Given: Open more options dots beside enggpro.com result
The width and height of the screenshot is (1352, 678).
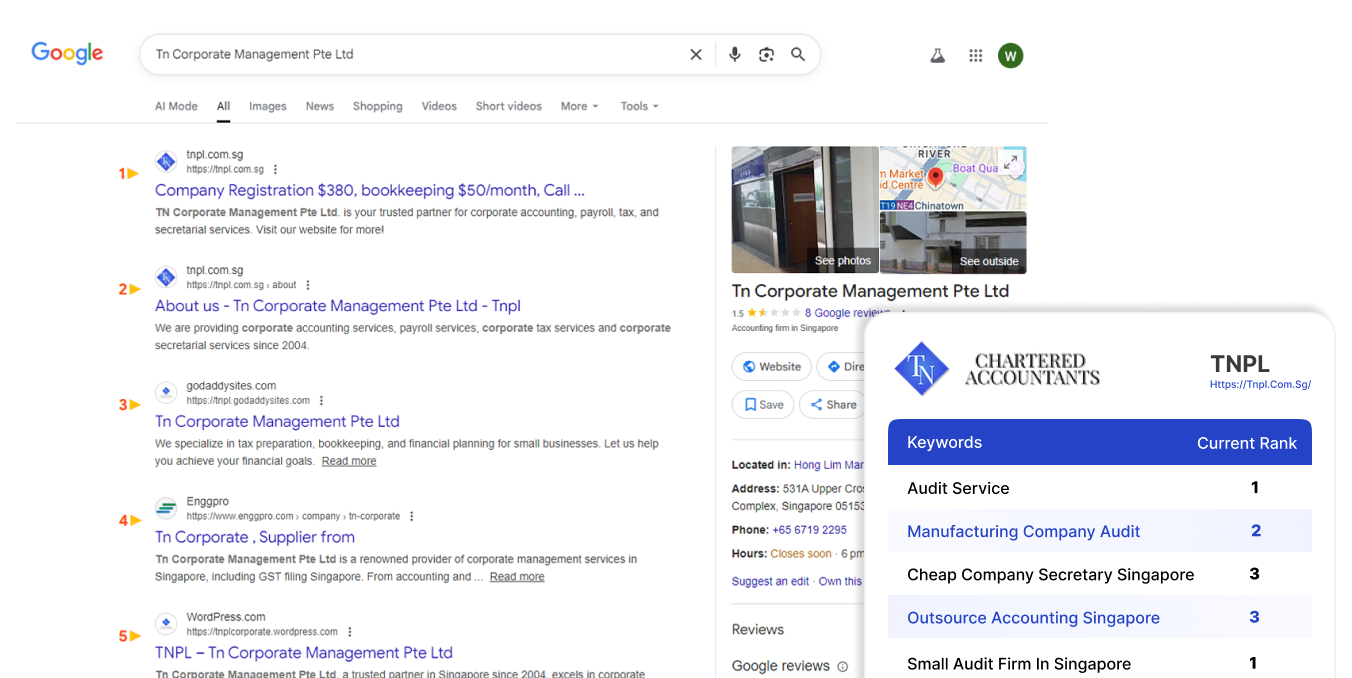Looking at the screenshot, I should point(412,517).
